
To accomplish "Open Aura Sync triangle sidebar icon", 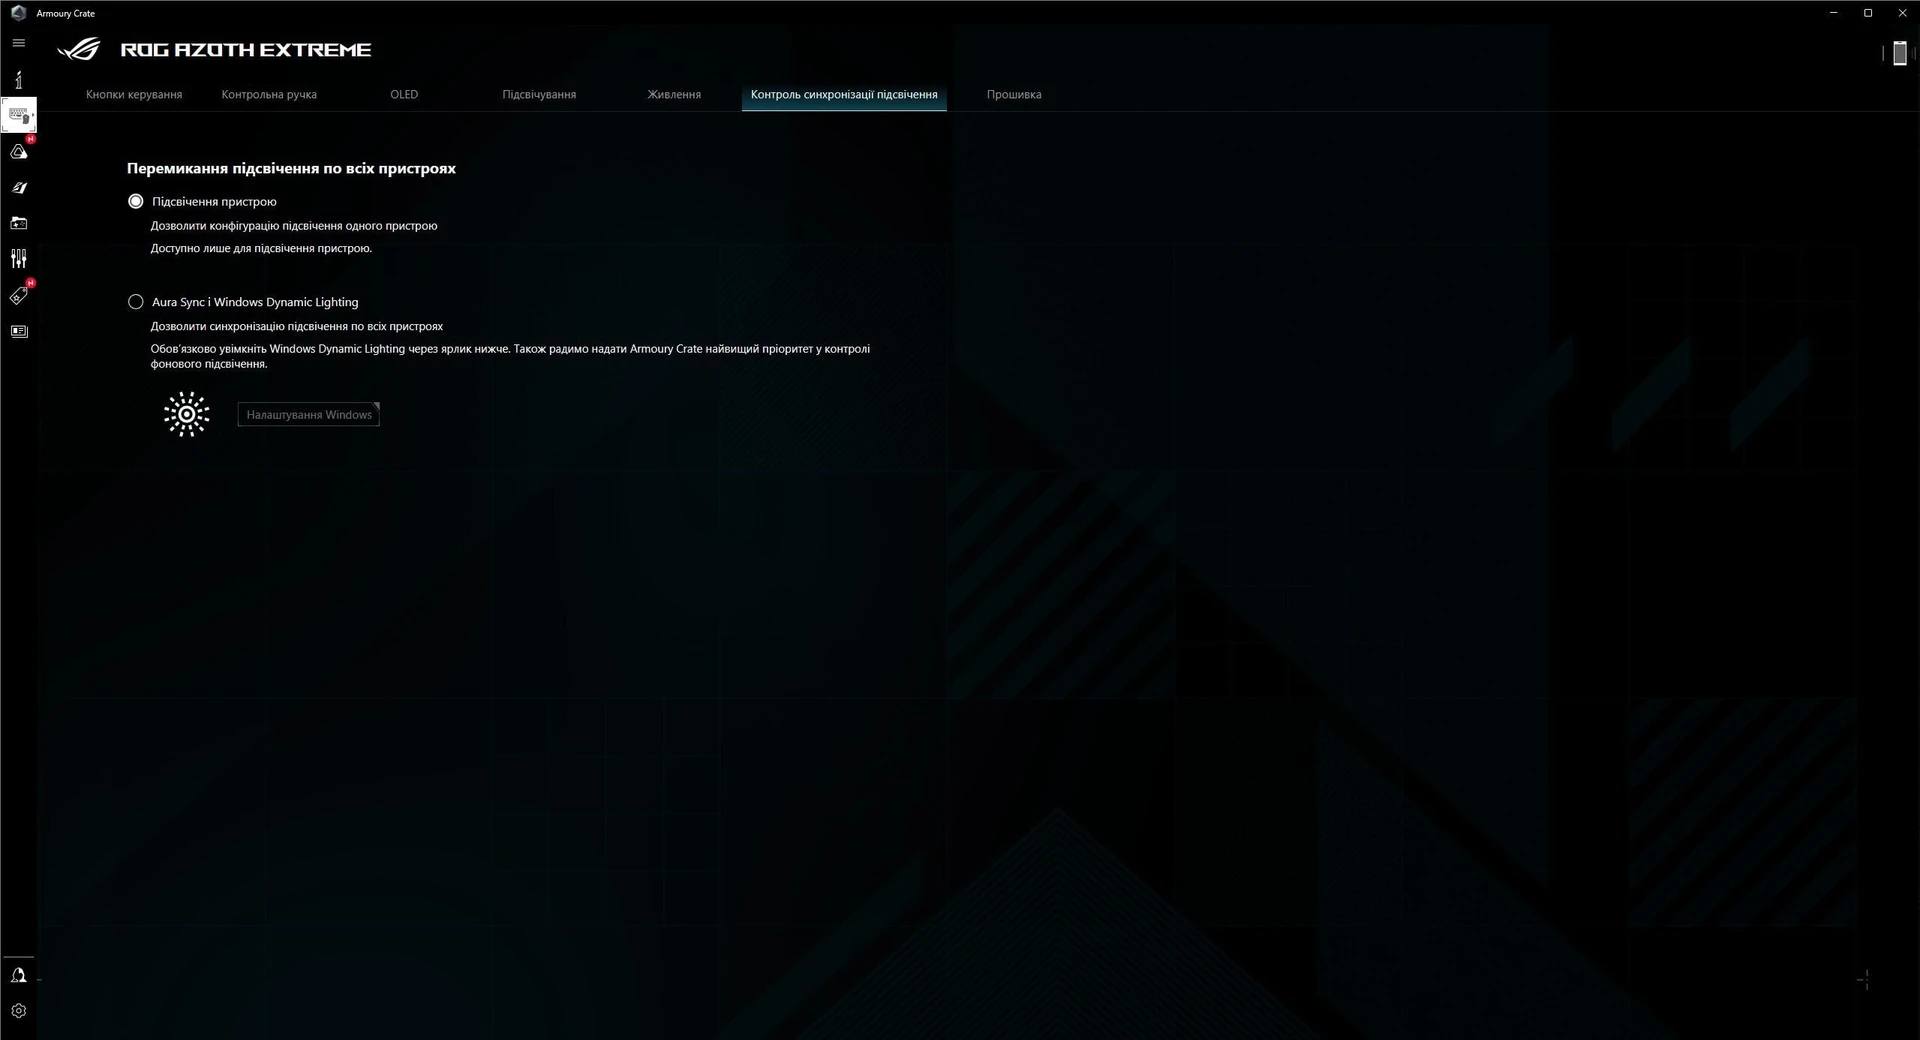I will pos(18,151).
